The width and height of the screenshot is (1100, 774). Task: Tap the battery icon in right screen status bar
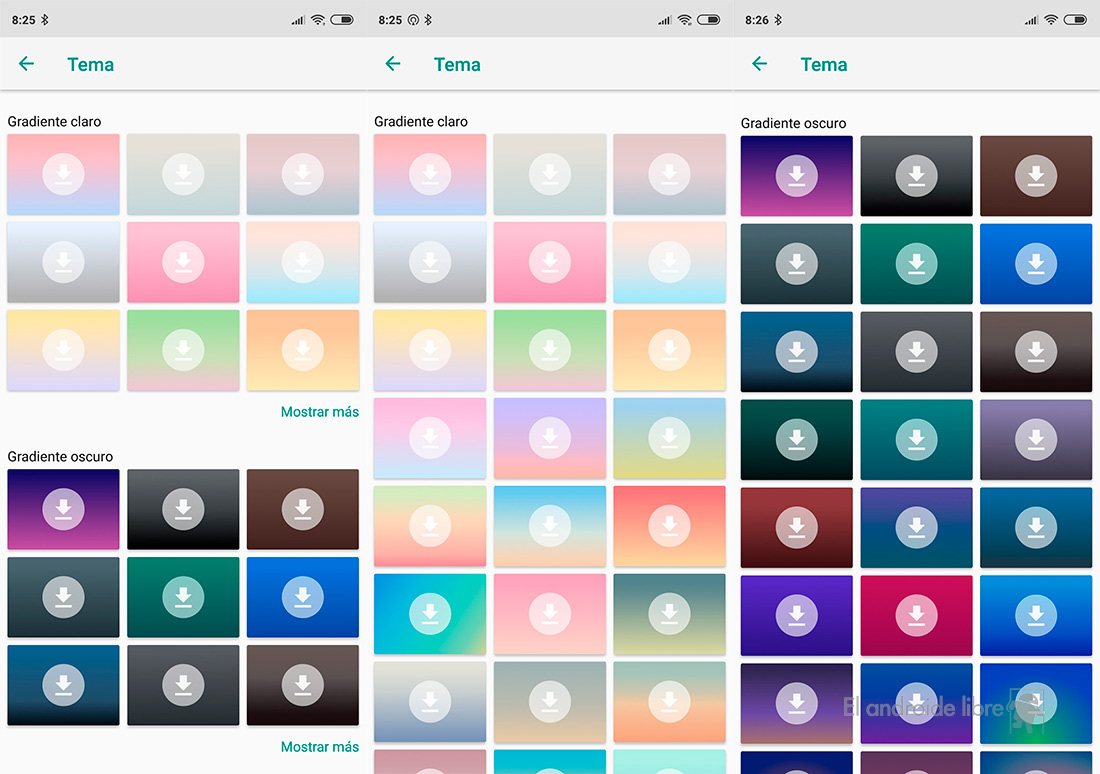click(1075, 19)
